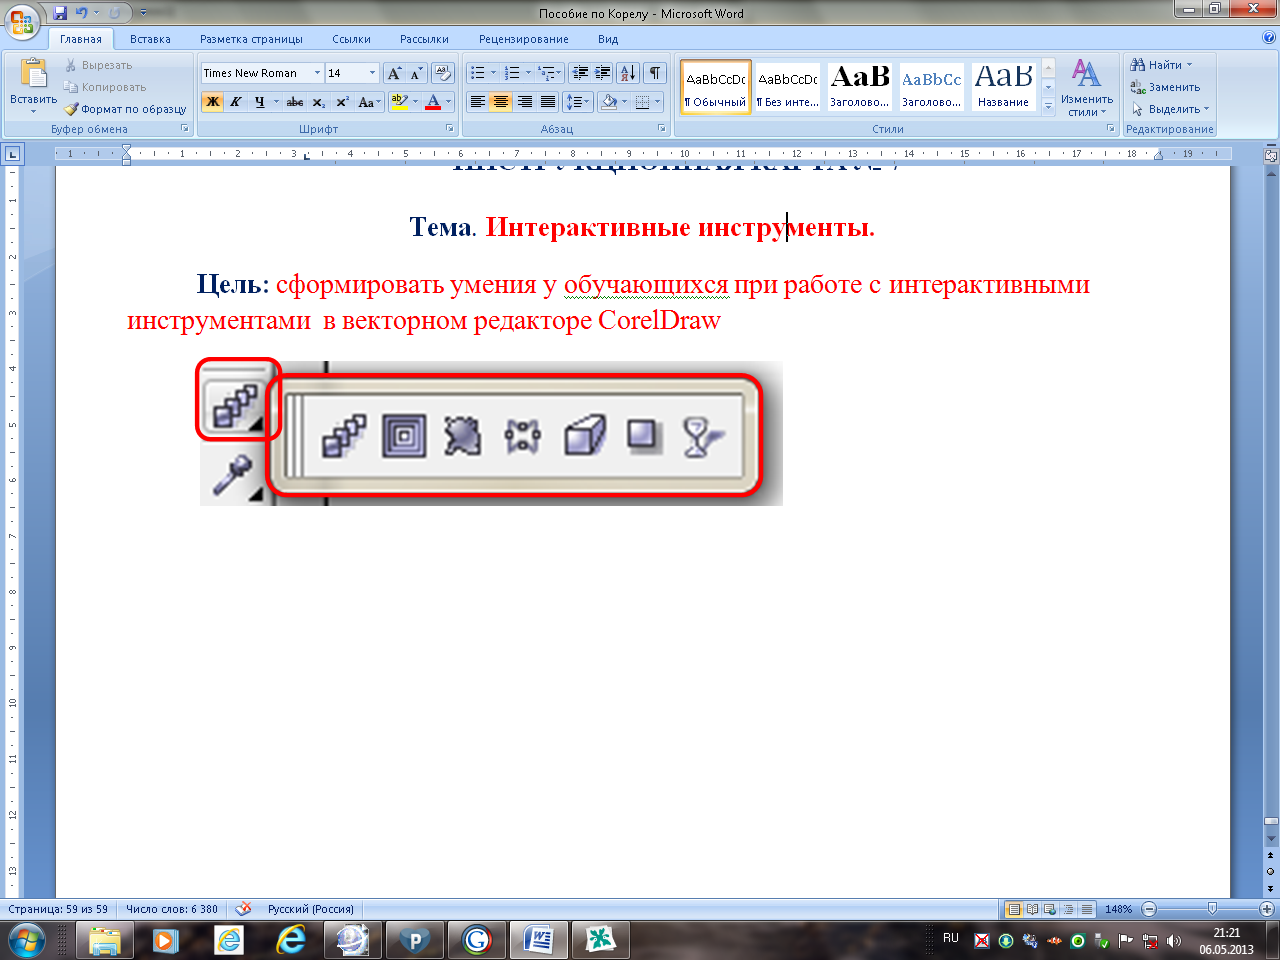Image resolution: width=1280 pixels, height=960 pixels.
Task: Click the Paste (Вставить) clipboard icon
Action: (33, 75)
